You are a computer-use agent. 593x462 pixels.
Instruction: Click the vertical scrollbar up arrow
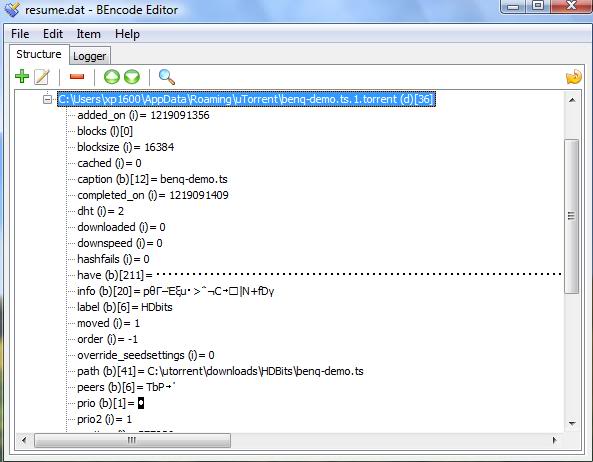coord(572,100)
